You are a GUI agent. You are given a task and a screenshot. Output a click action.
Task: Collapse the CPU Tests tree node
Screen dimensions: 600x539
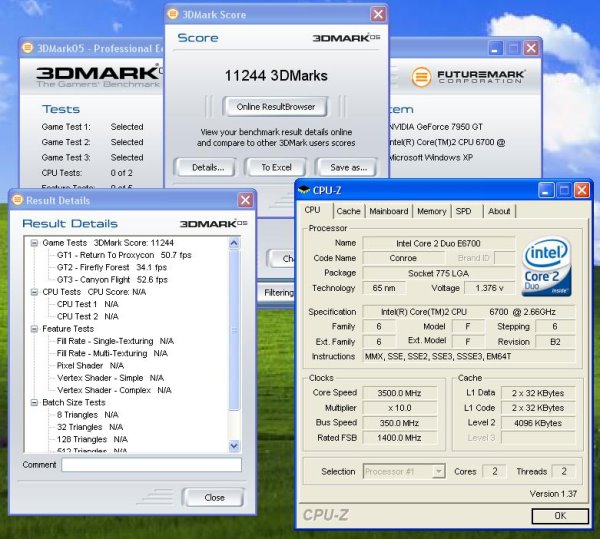34,292
